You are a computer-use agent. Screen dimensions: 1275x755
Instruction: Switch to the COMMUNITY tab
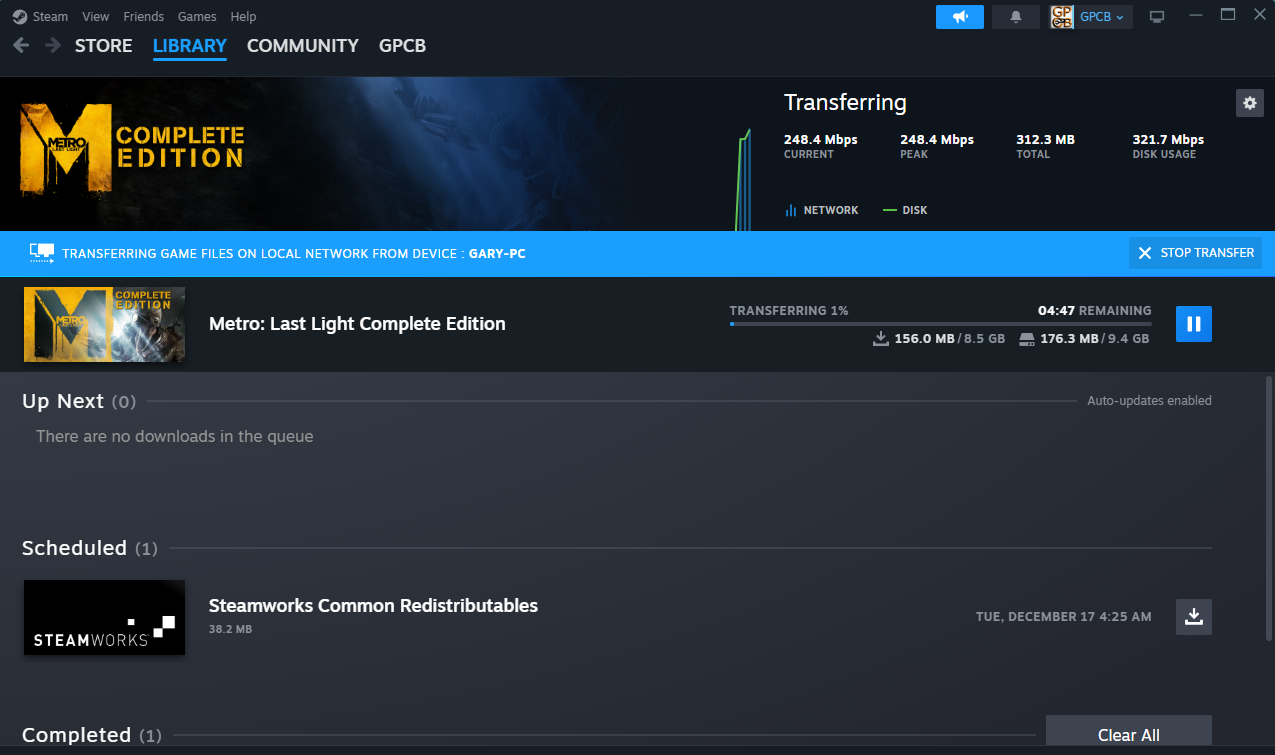click(302, 45)
